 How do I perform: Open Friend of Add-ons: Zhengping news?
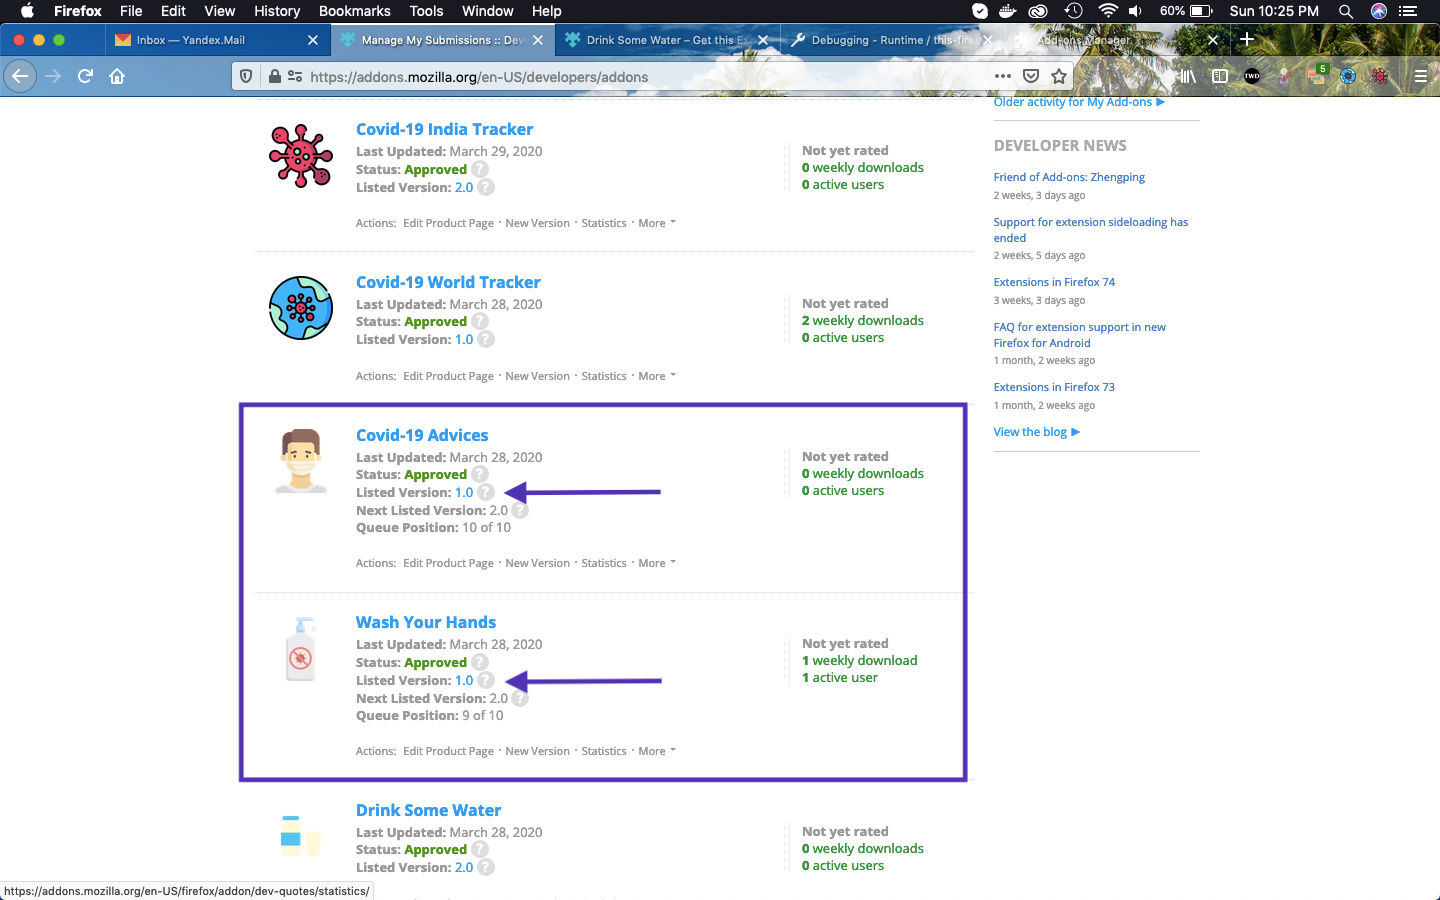coord(1069,177)
